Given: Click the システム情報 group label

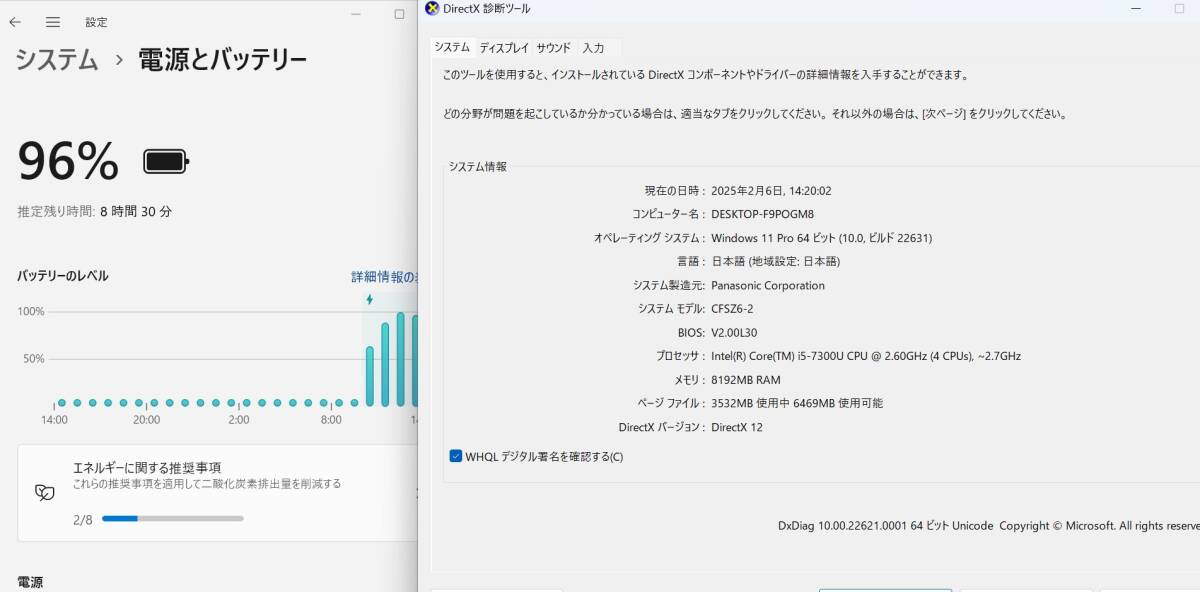Looking at the screenshot, I should click(477, 166).
